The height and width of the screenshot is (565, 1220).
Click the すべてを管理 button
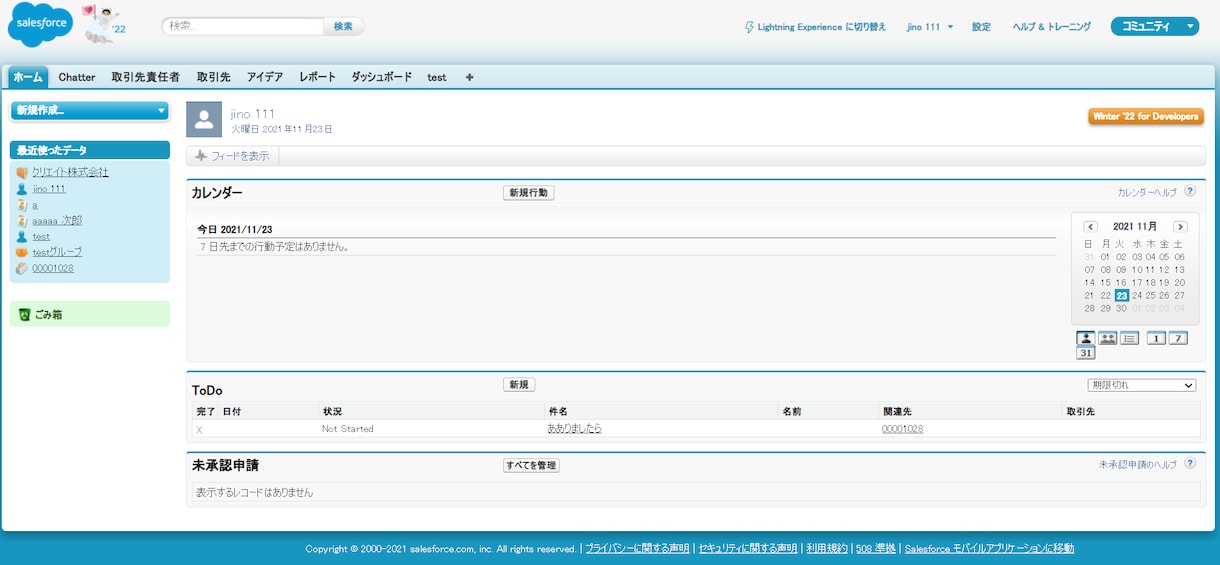[531, 465]
